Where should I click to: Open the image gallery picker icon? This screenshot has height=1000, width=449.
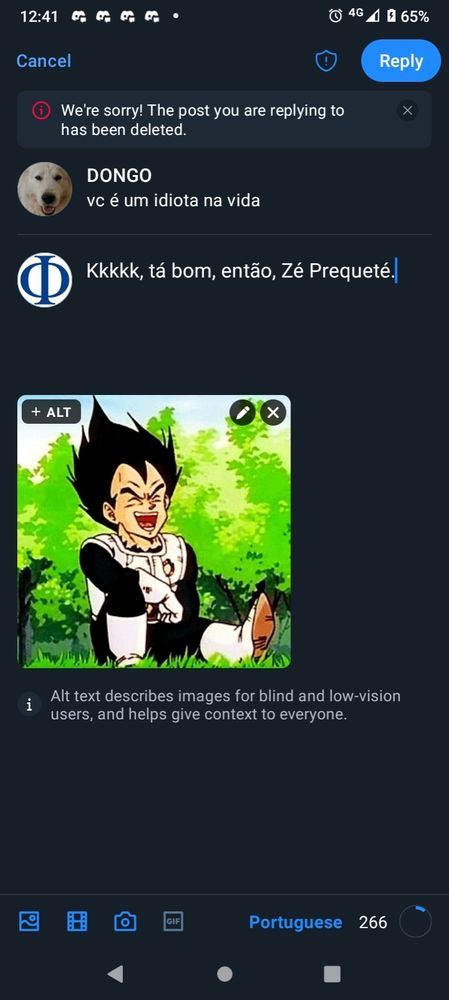29,922
